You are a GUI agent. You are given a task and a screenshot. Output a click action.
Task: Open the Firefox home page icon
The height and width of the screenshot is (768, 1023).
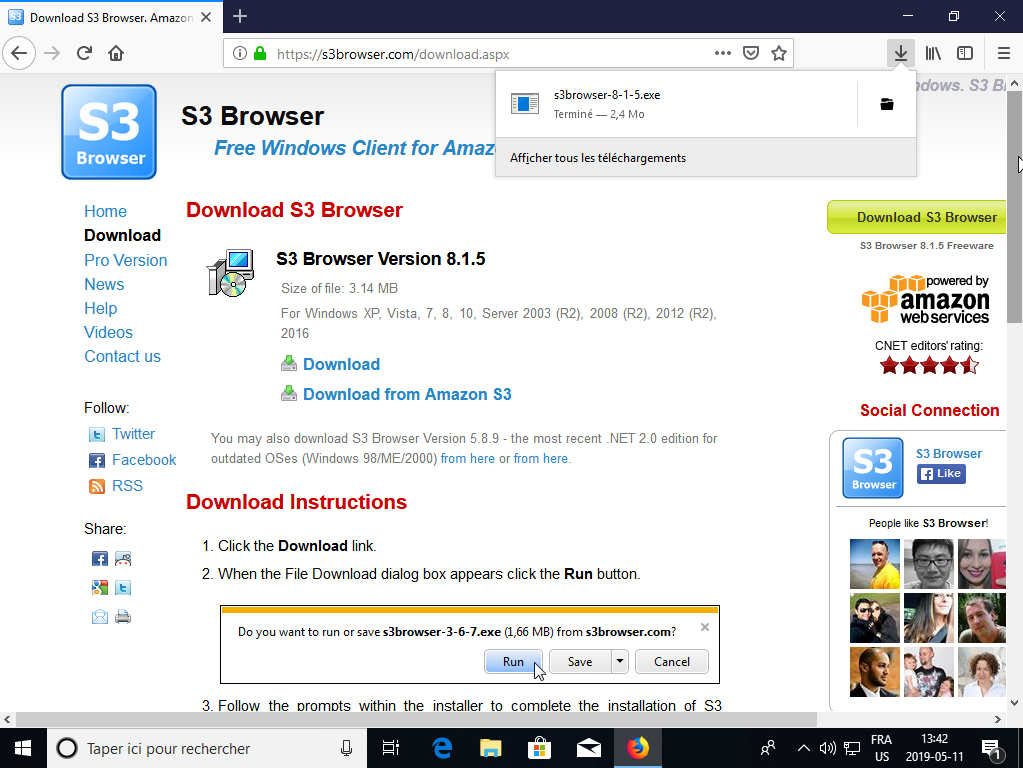116,54
